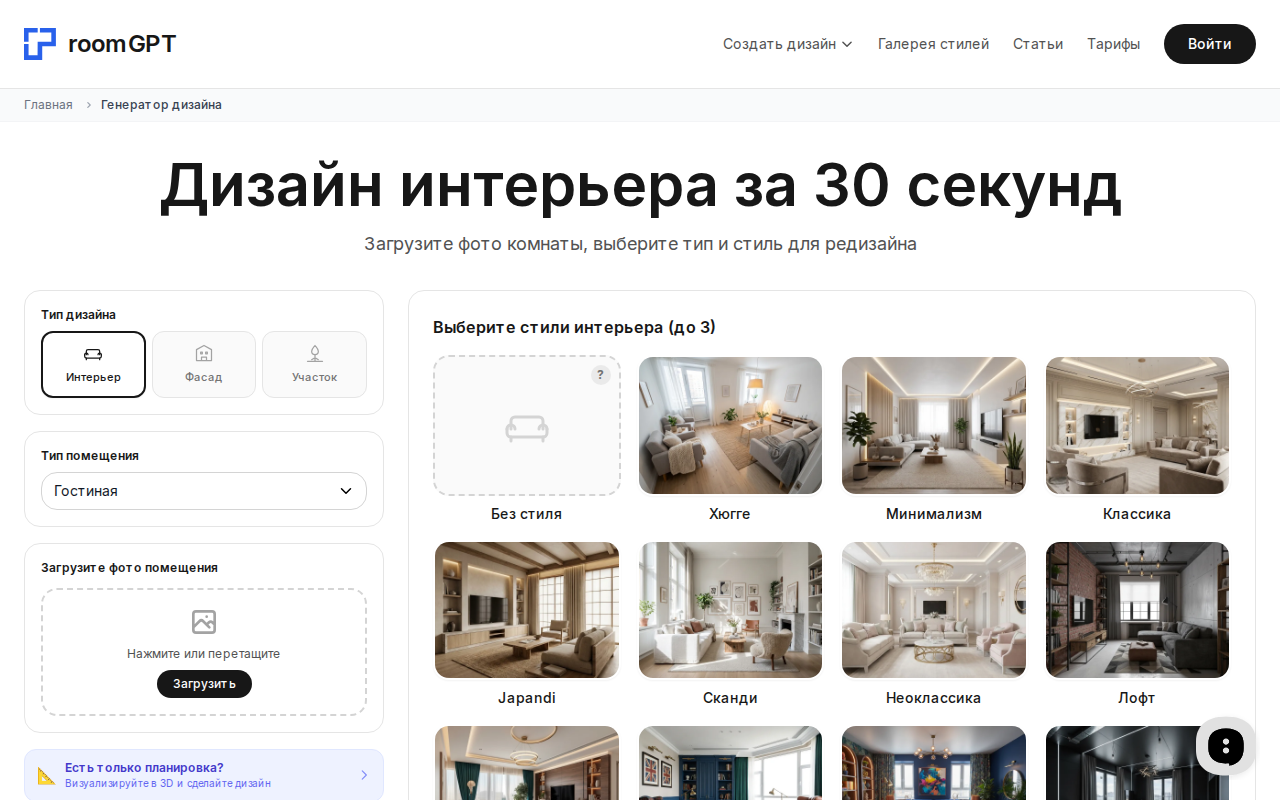This screenshot has height=800, width=1280.
Task: Pick the Лофт style thumbnail
Action: point(1137,610)
